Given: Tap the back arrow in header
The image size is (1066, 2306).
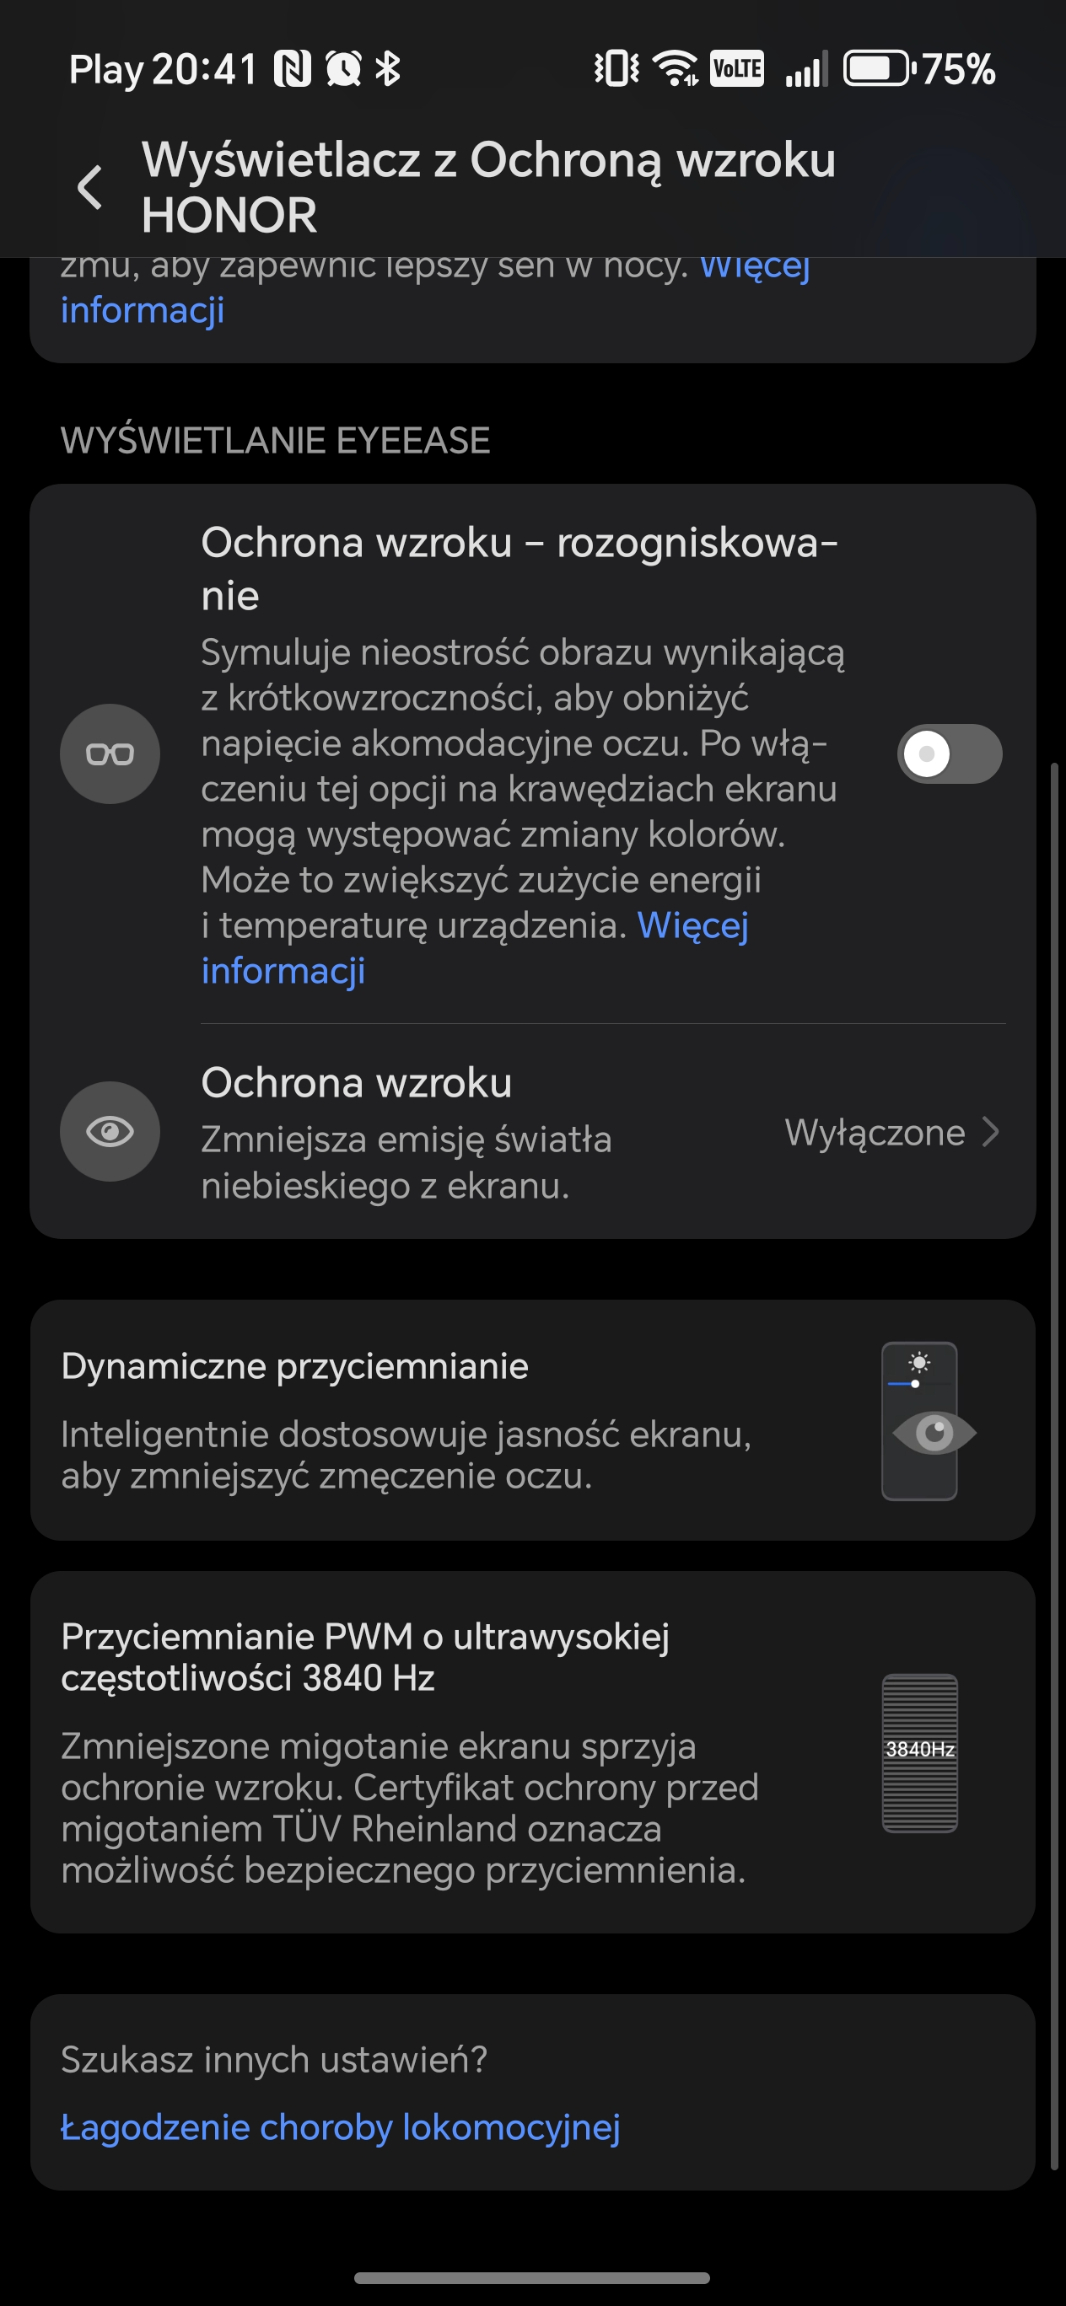Looking at the screenshot, I should [90, 187].
